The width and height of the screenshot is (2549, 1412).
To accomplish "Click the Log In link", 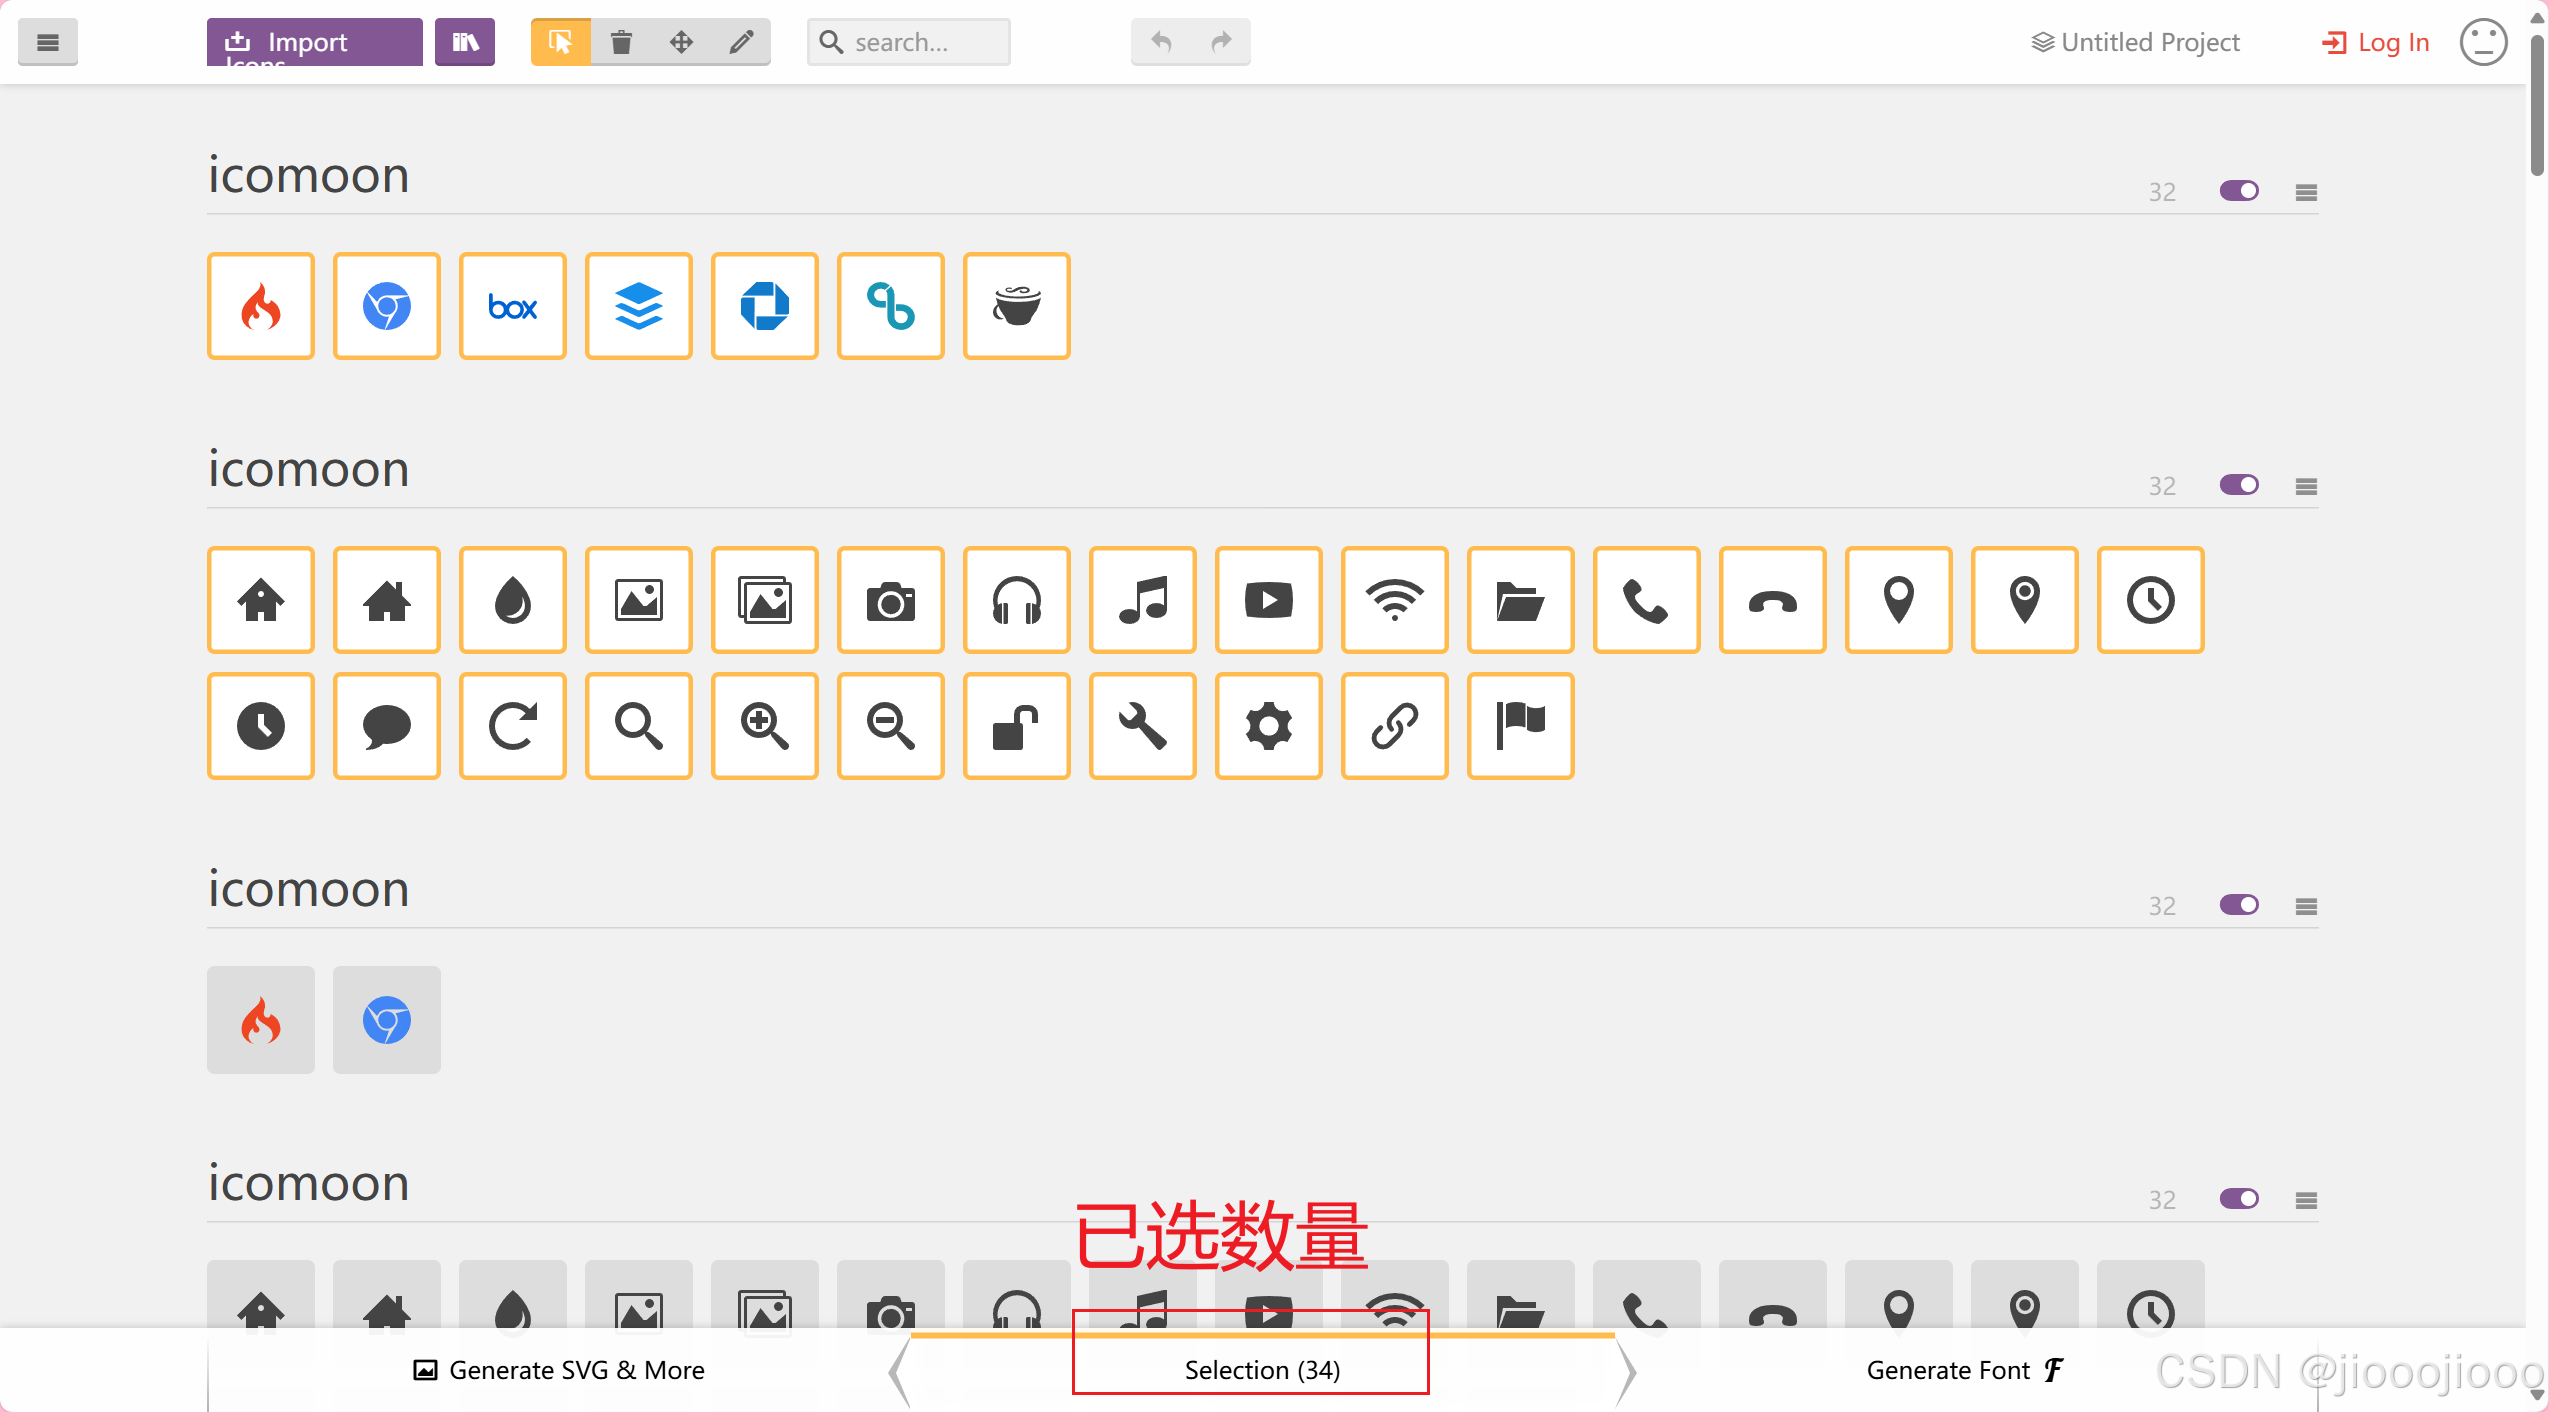I will point(2375,42).
